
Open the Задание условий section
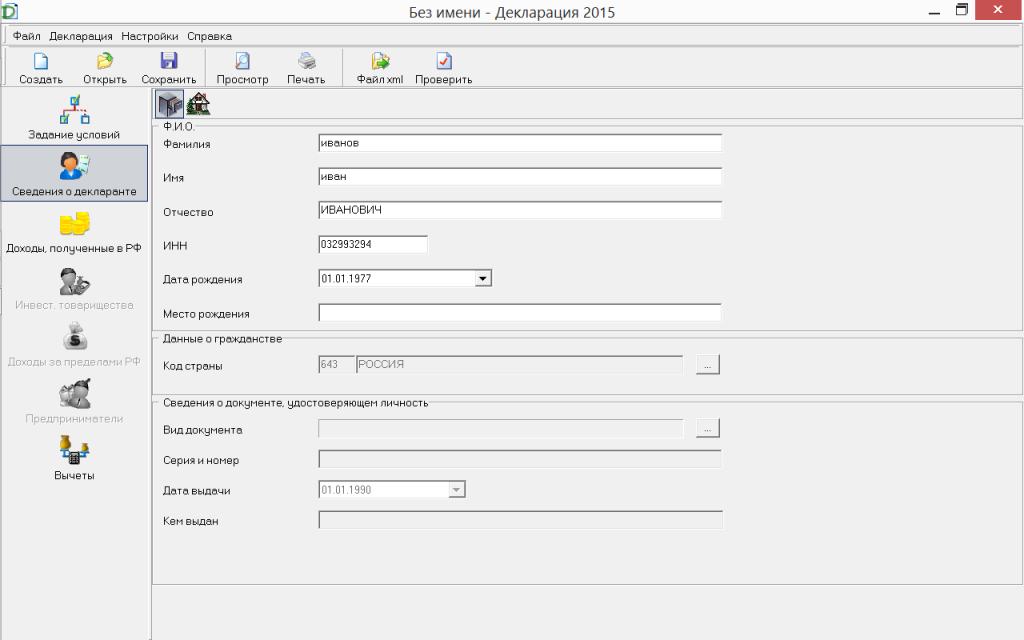(74, 117)
